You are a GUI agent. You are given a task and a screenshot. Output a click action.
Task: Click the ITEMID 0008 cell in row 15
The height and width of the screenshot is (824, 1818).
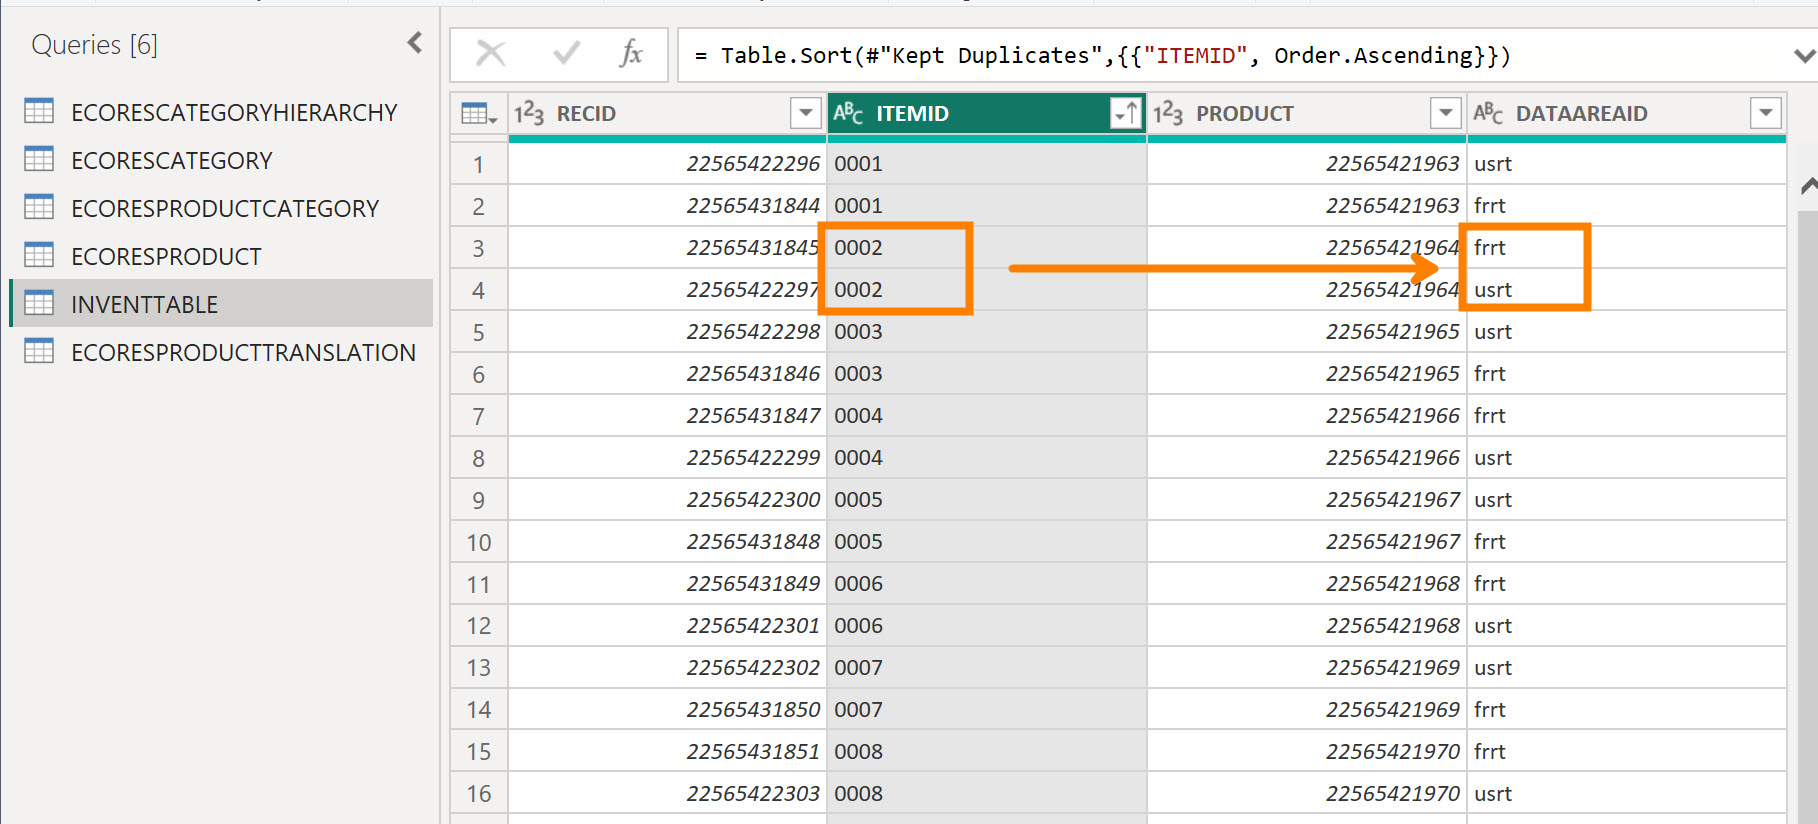pyautogui.click(x=987, y=752)
